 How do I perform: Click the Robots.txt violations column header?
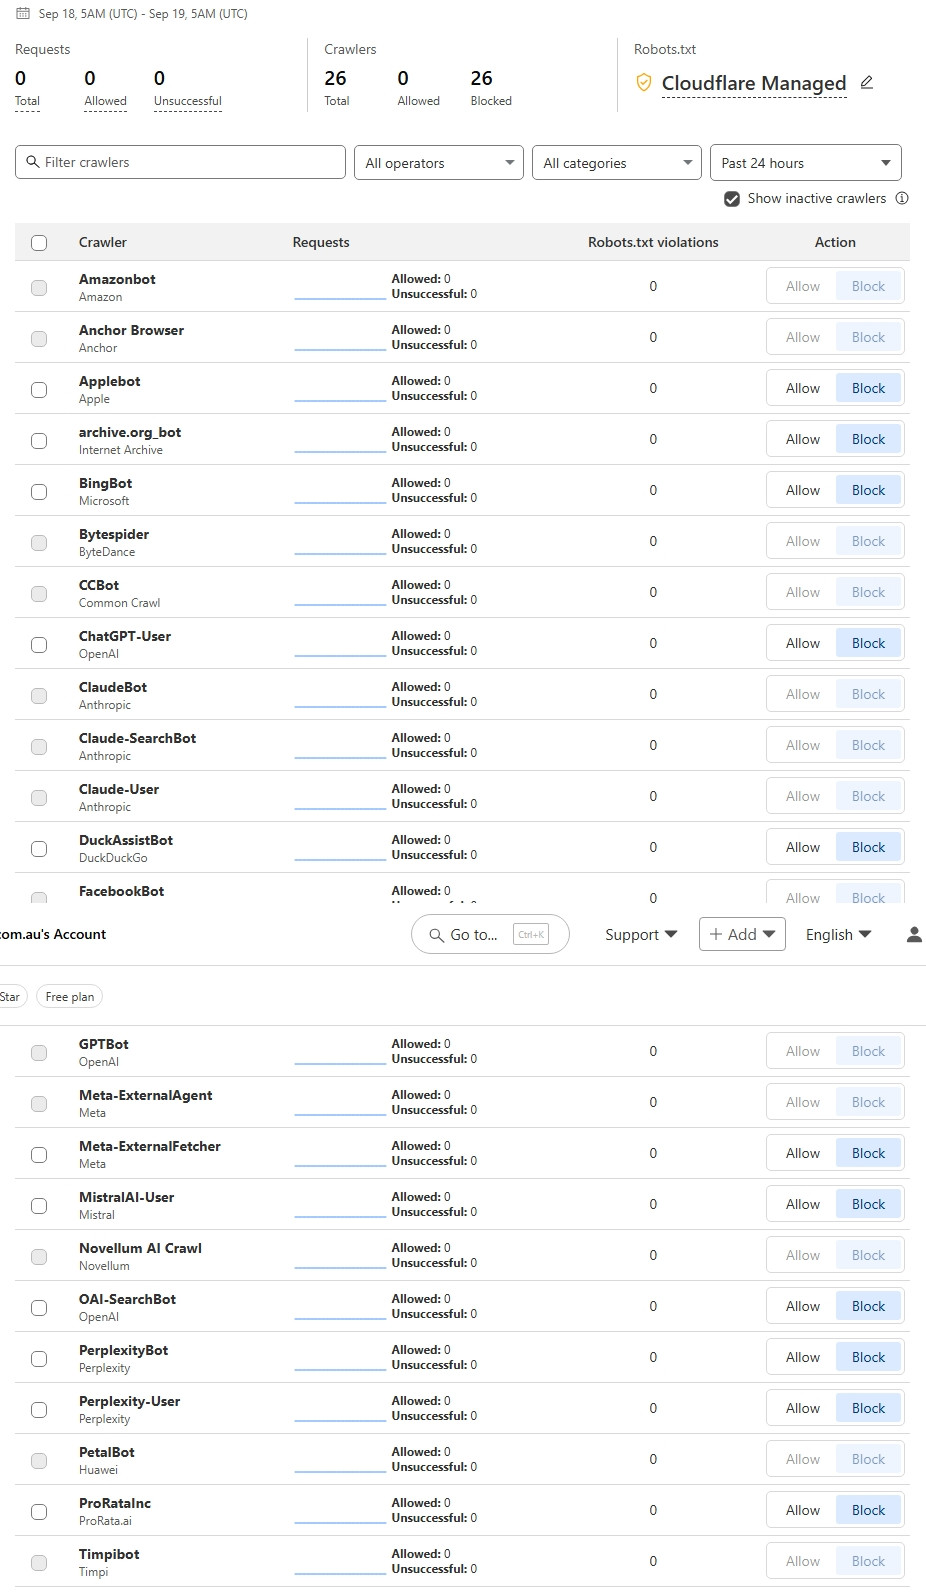coord(653,242)
